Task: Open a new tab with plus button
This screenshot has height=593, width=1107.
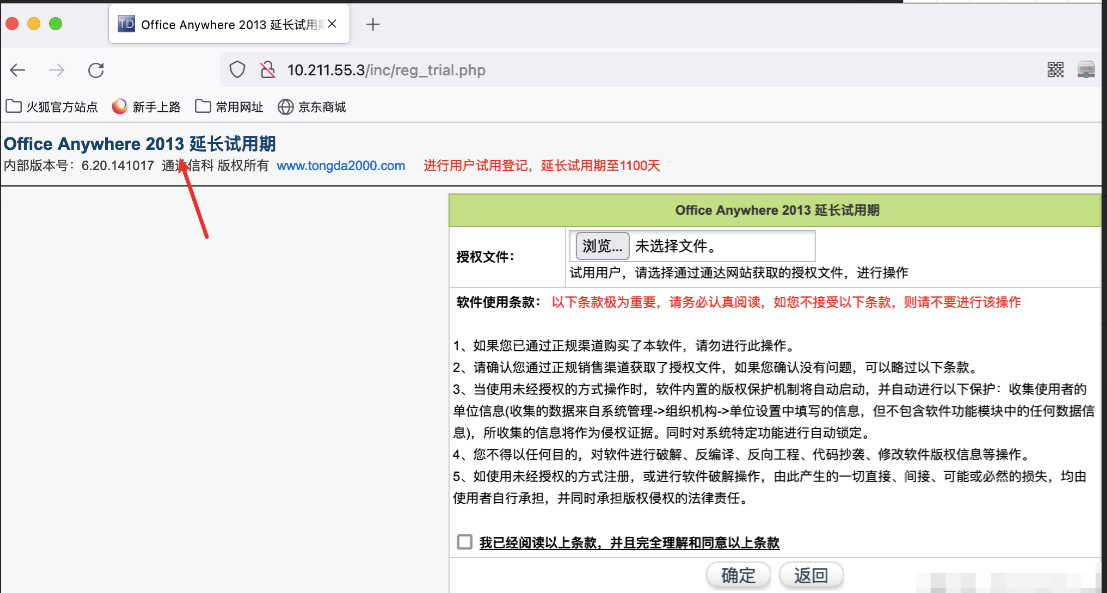Action: click(x=373, y=24)
